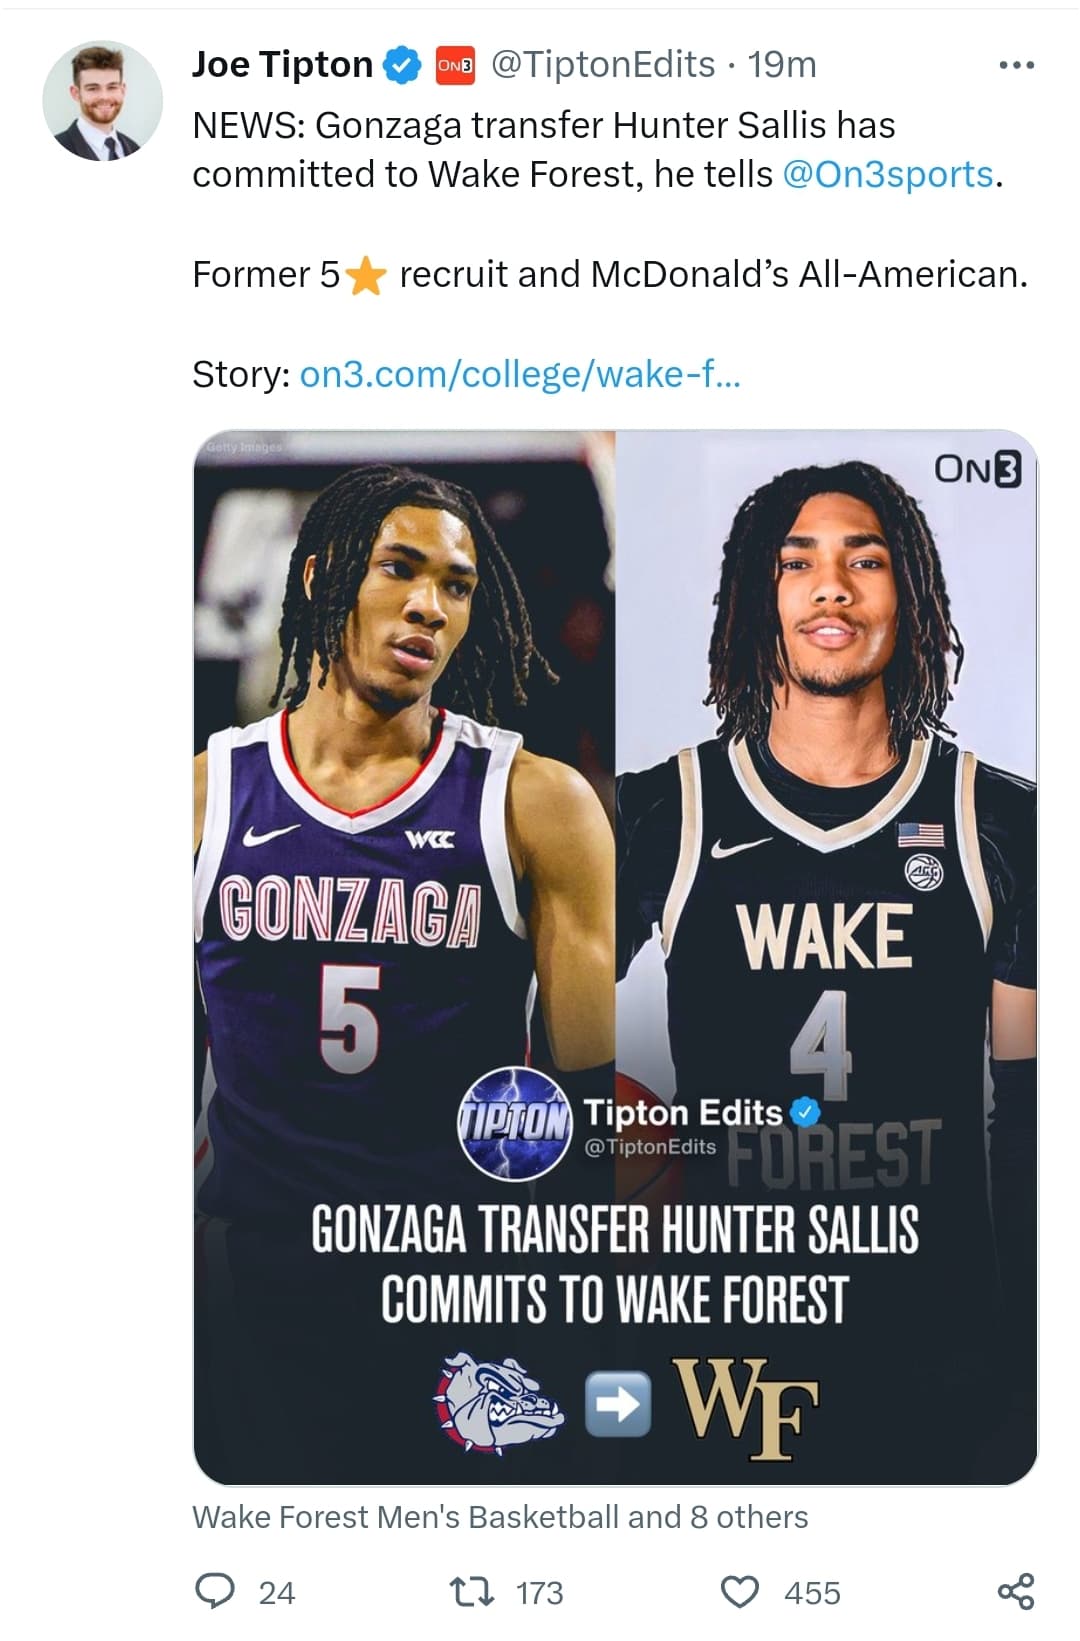View the Wake Forest Men's Basketball tagged accounts

tap(500, 1517)
